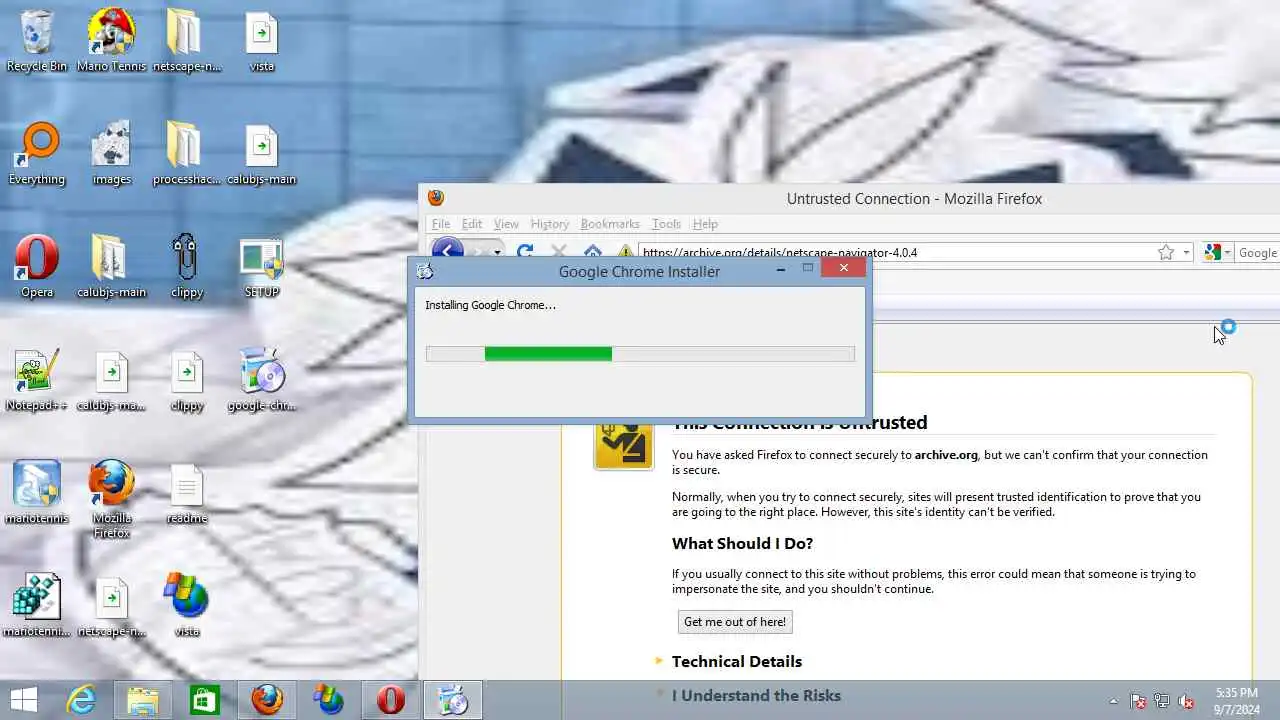
Task: Open the Firefox back history dropdown arrow
Action: click(x=497, y=252)
